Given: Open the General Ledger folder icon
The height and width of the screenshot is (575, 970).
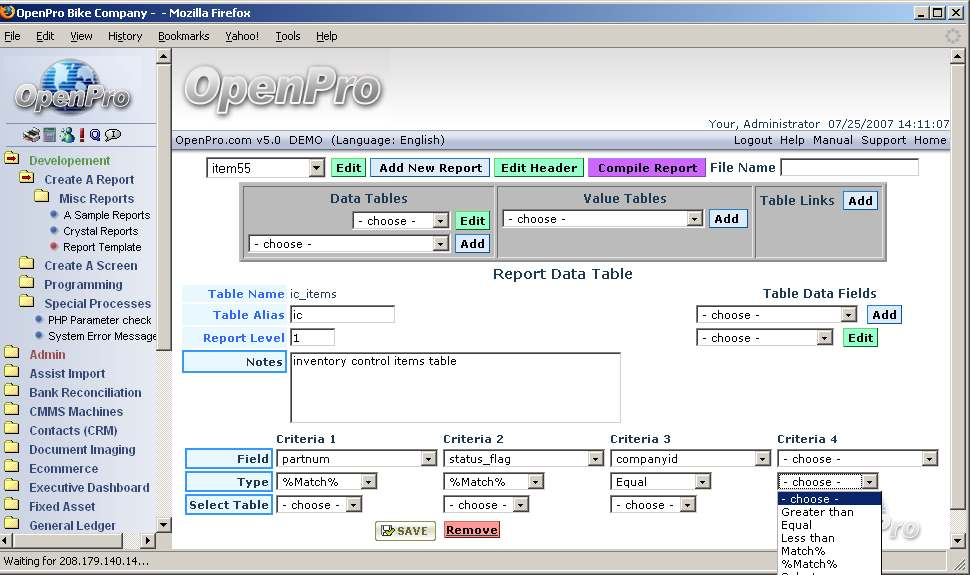Looking at the screenshot, I should 12,525.
